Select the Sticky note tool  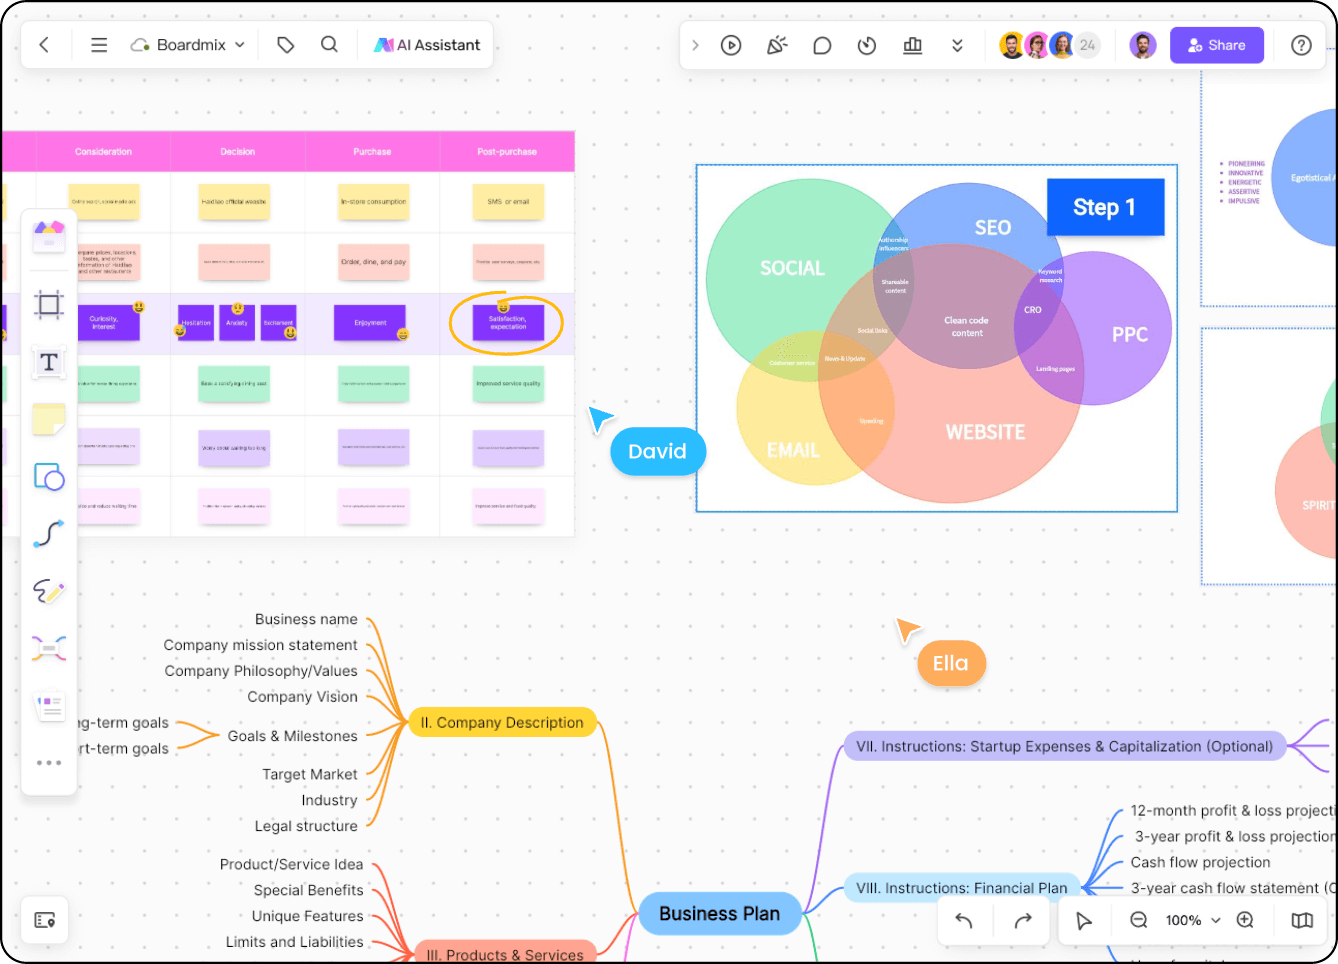tap(49, 419)
